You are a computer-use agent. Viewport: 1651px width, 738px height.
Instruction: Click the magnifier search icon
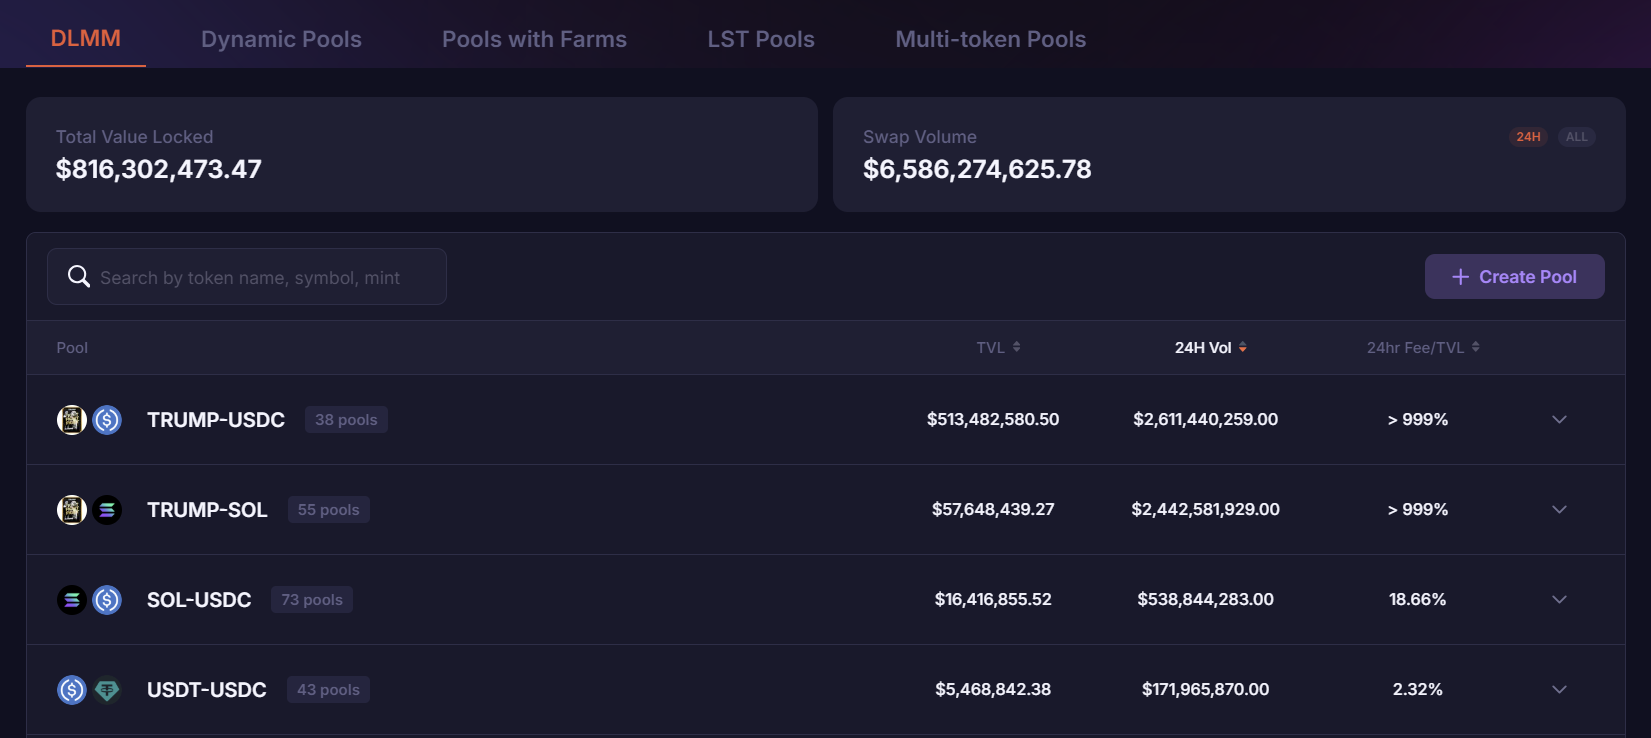[x=79, y=276]
